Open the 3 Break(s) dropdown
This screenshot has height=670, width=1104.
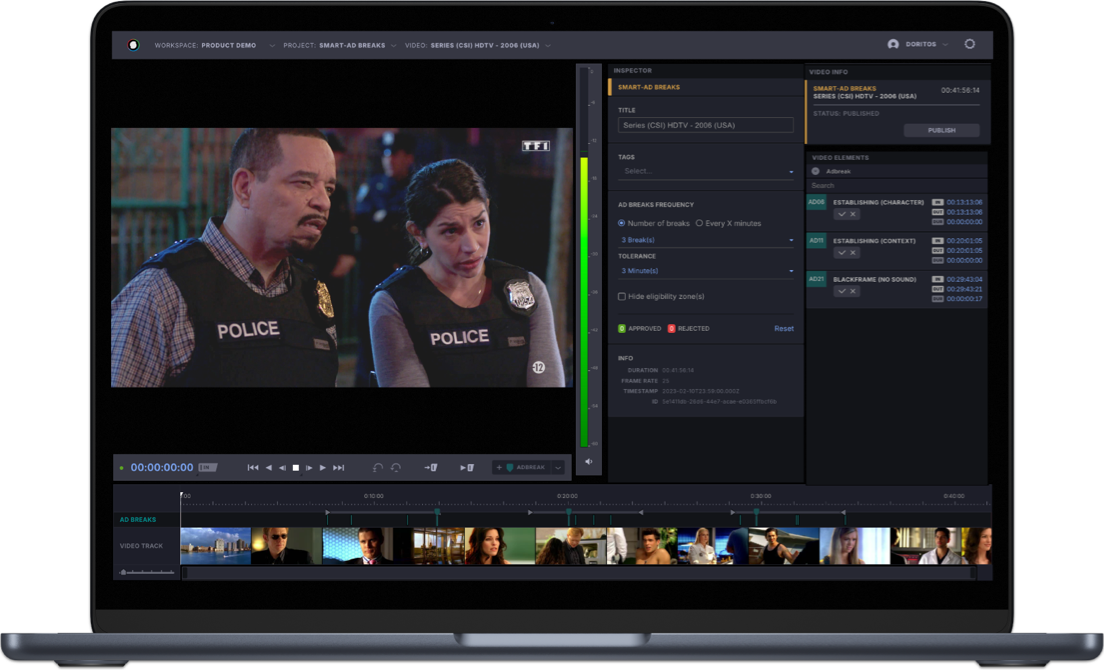click(x=706, y=240)
